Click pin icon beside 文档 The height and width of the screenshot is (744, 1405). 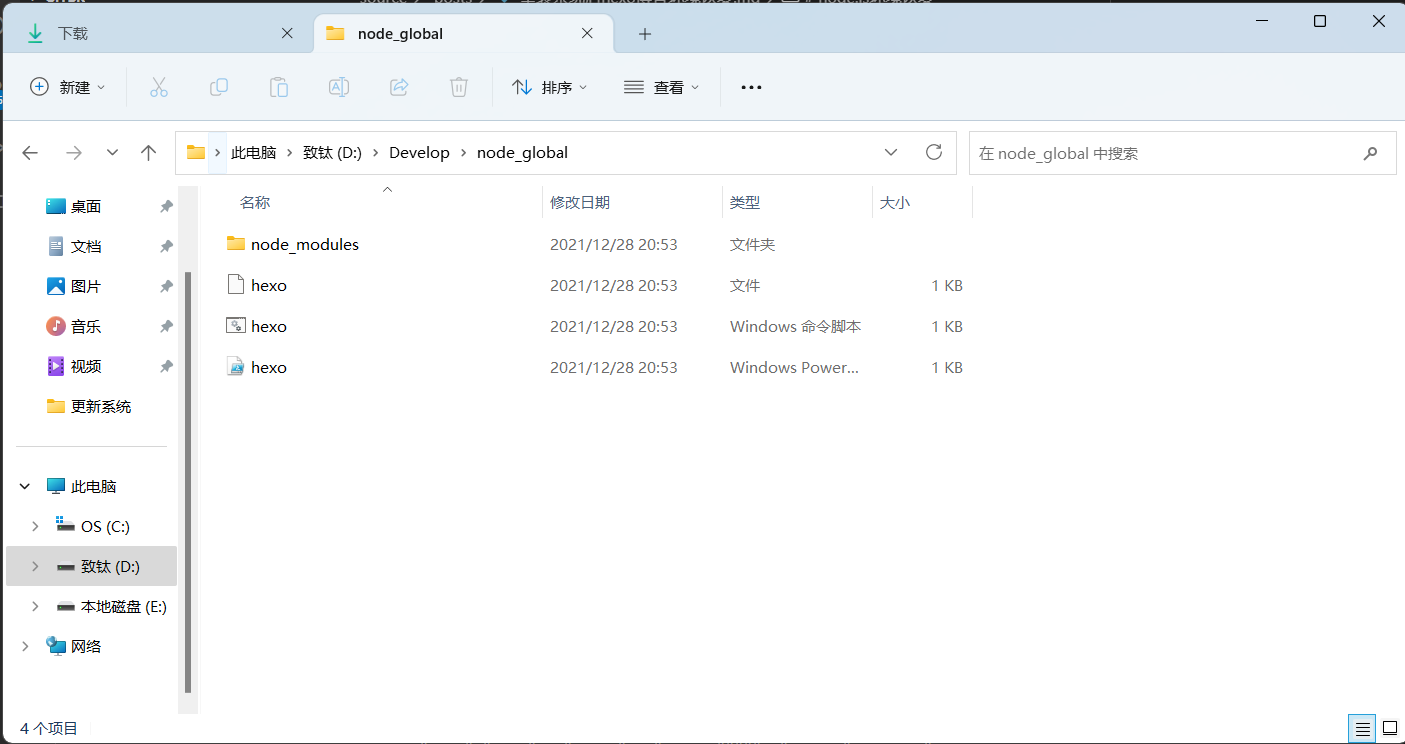click(x=166, y=246)
